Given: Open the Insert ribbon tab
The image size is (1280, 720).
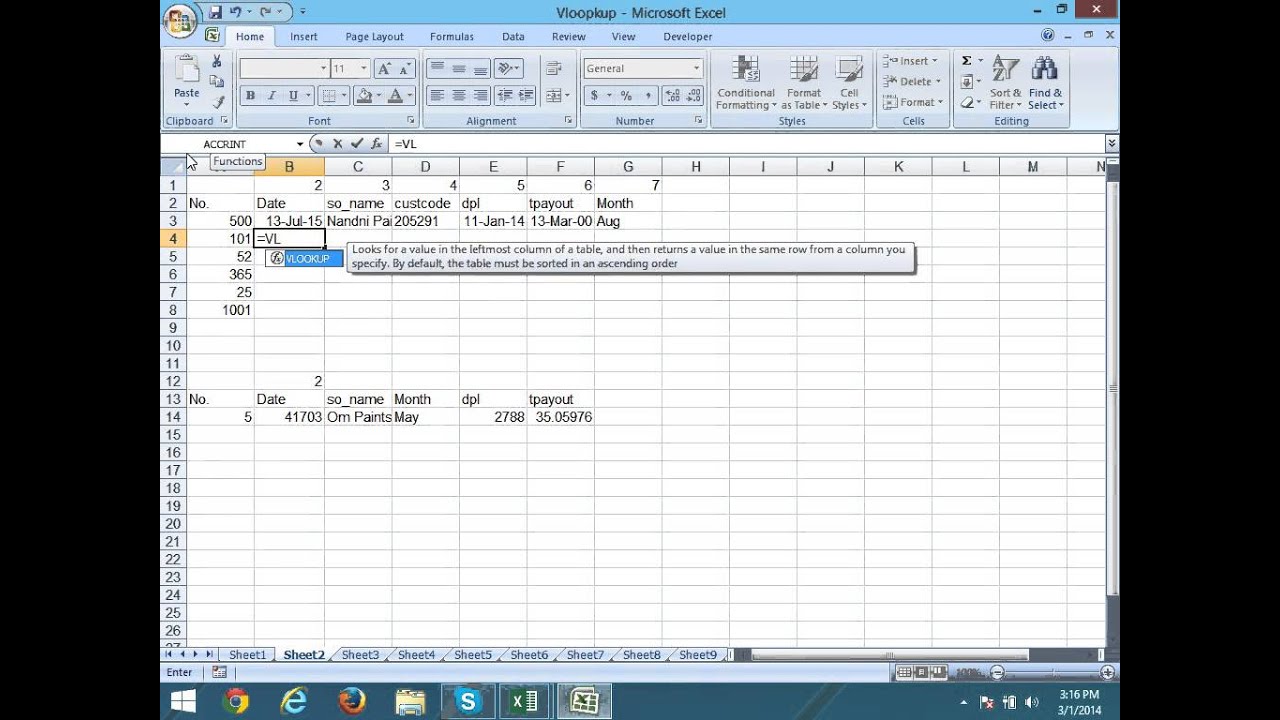Looking at the screenshot, I should pos(304,37).
